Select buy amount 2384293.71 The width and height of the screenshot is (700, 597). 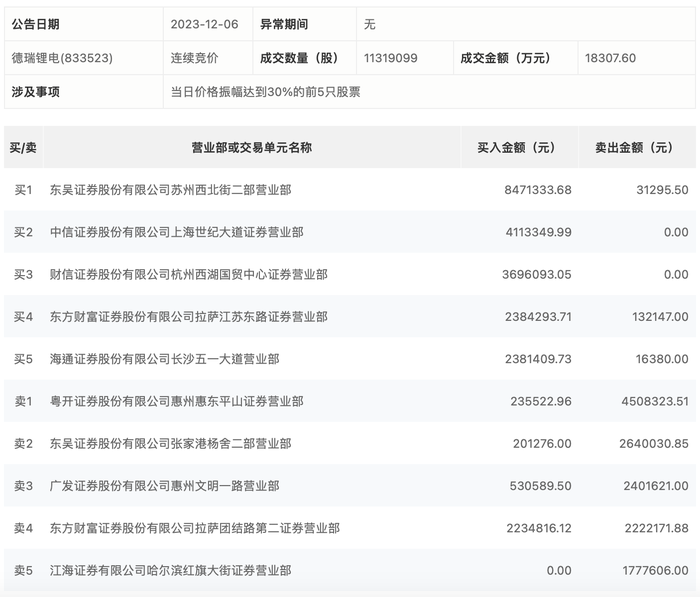click(x=538, y=317)
